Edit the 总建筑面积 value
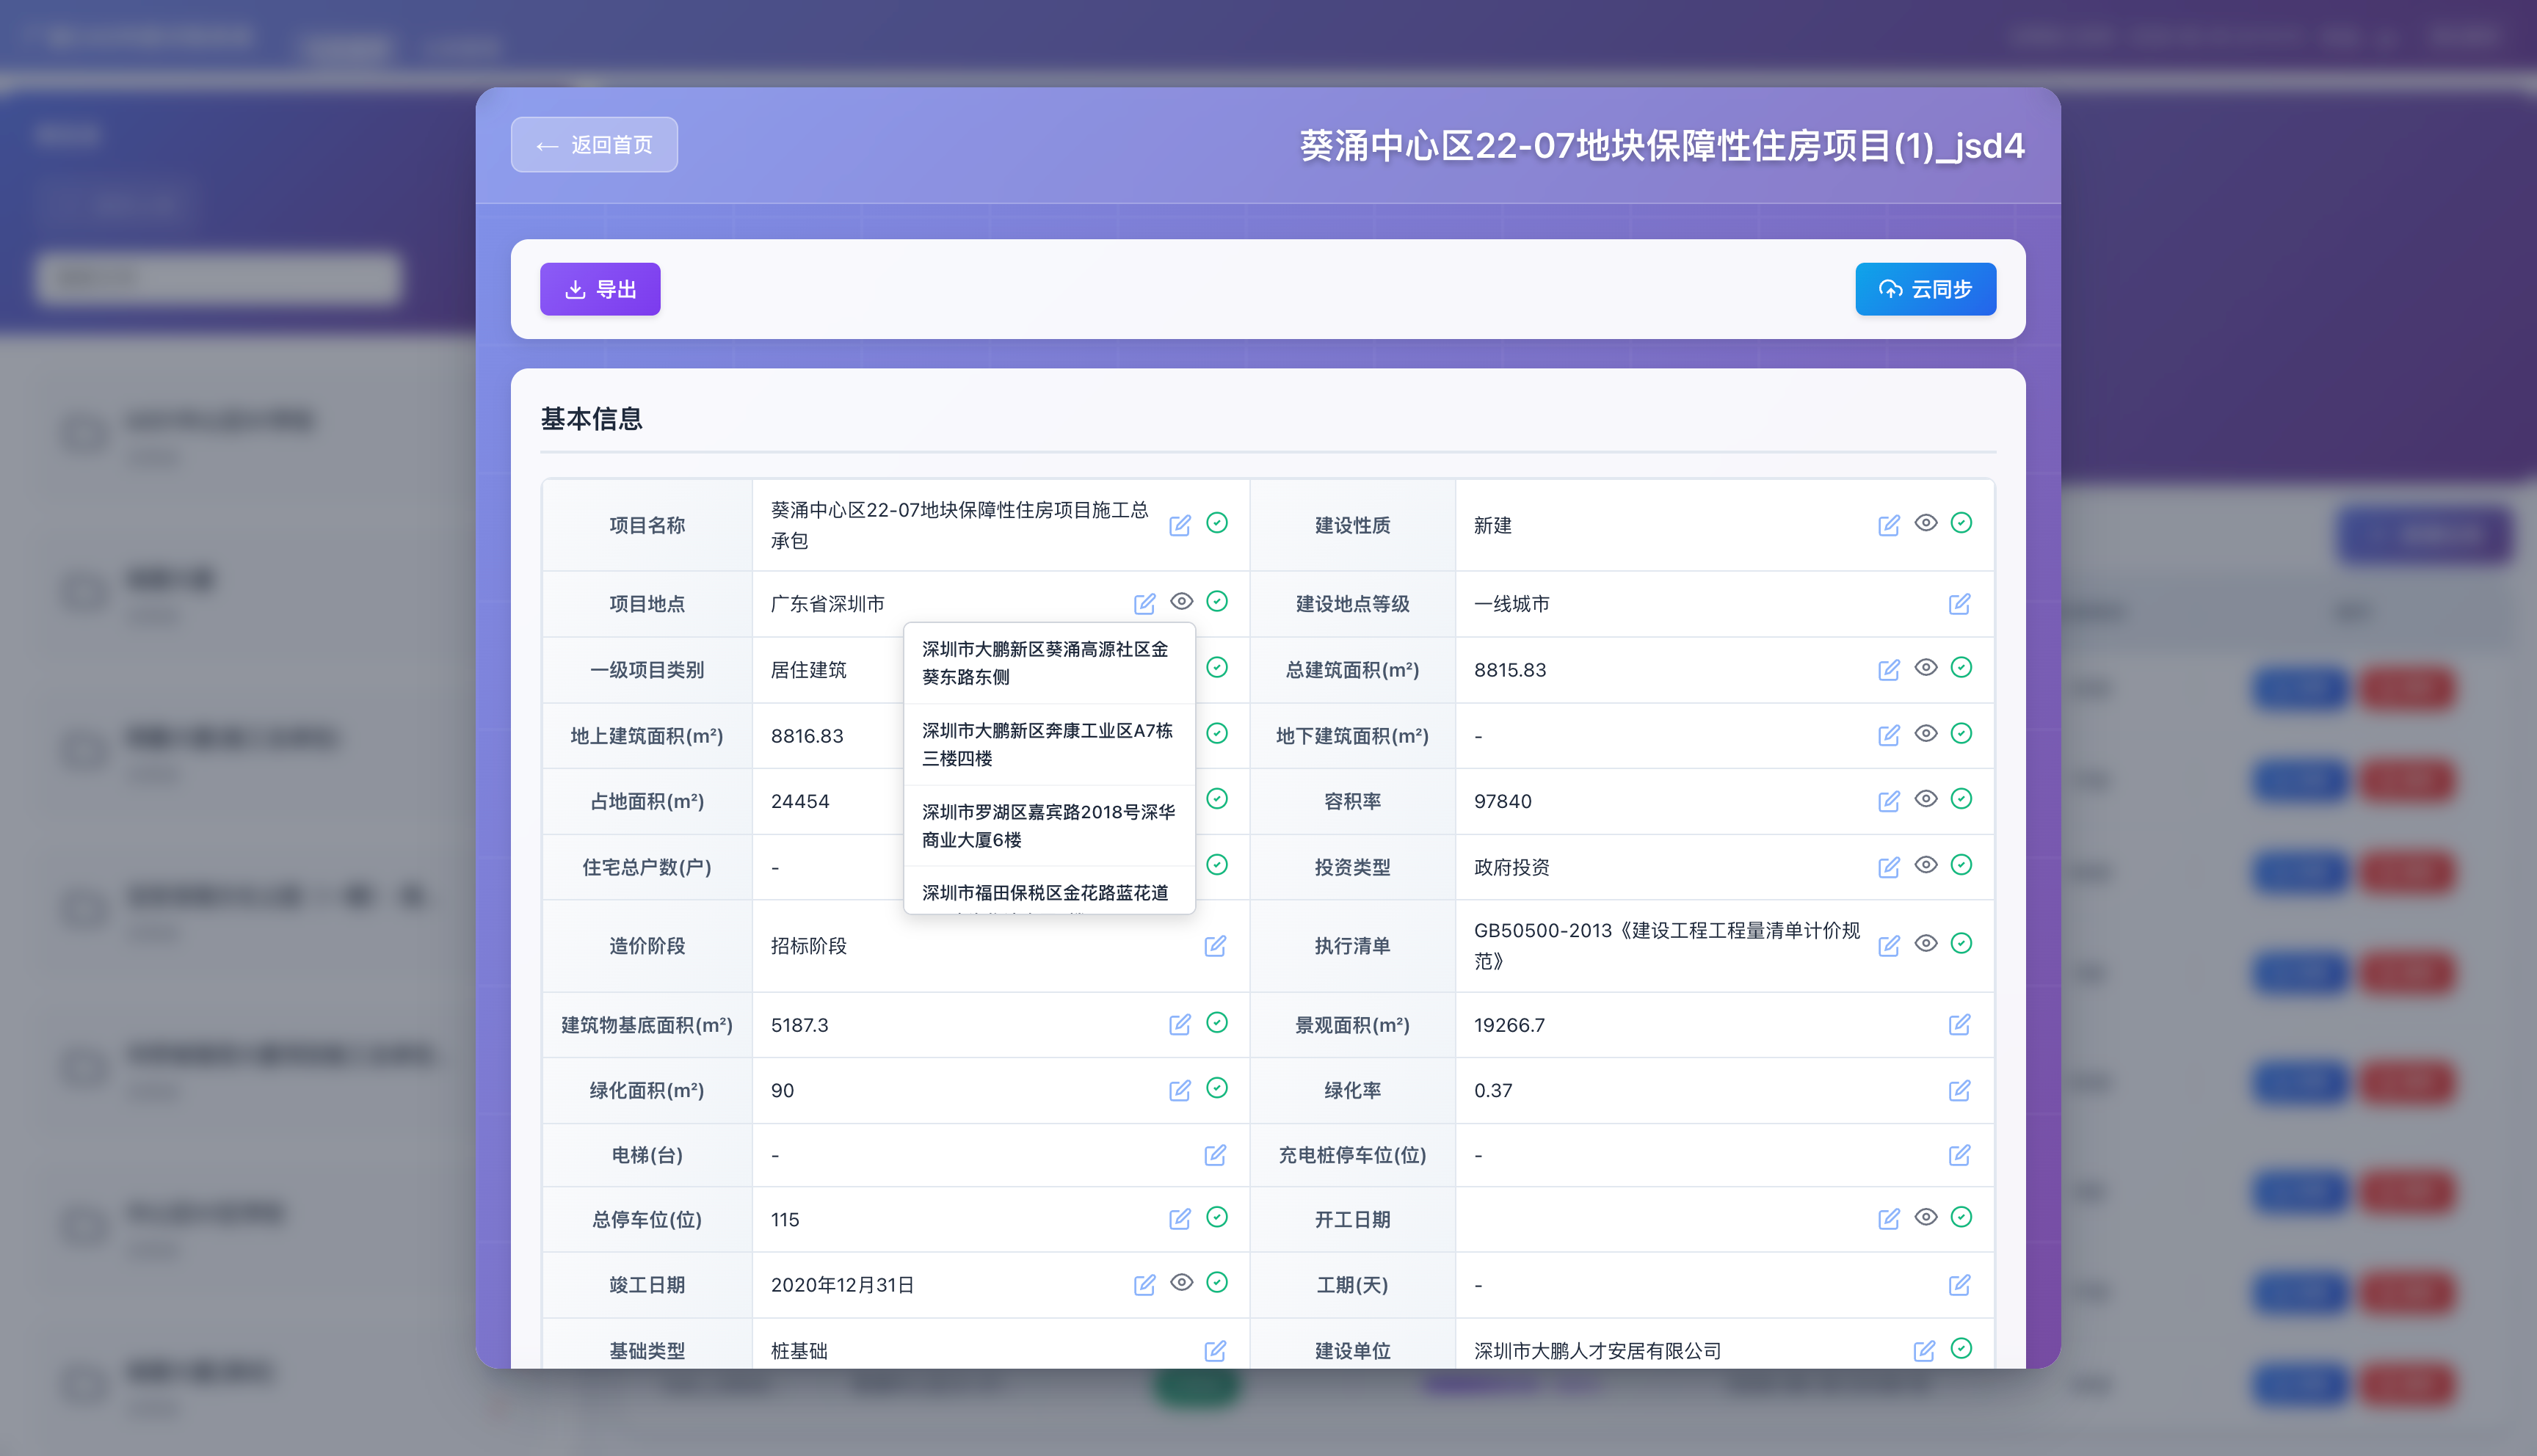The image size is (2537, 1456). coord(1889,669)
